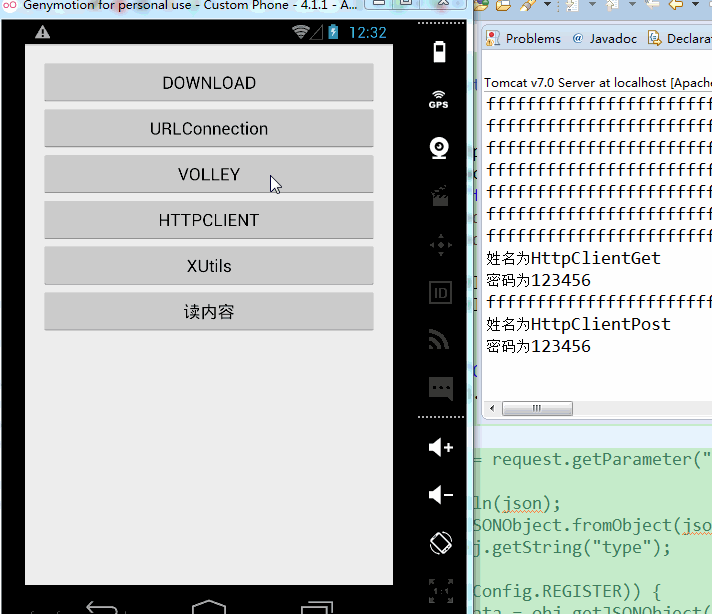712x614 pixels.
Task: Click the console scrollbar left arrow
Action: [x=492, y=408]
